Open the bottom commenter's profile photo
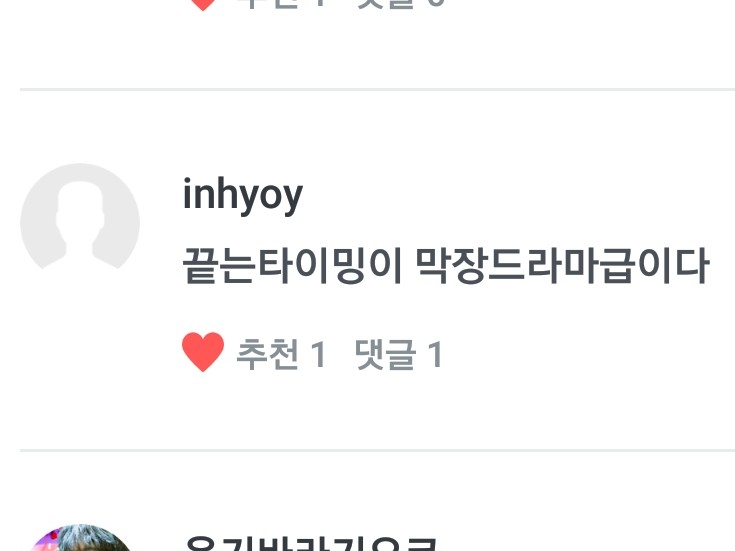 pyautogui.click(x=80, y=538)
